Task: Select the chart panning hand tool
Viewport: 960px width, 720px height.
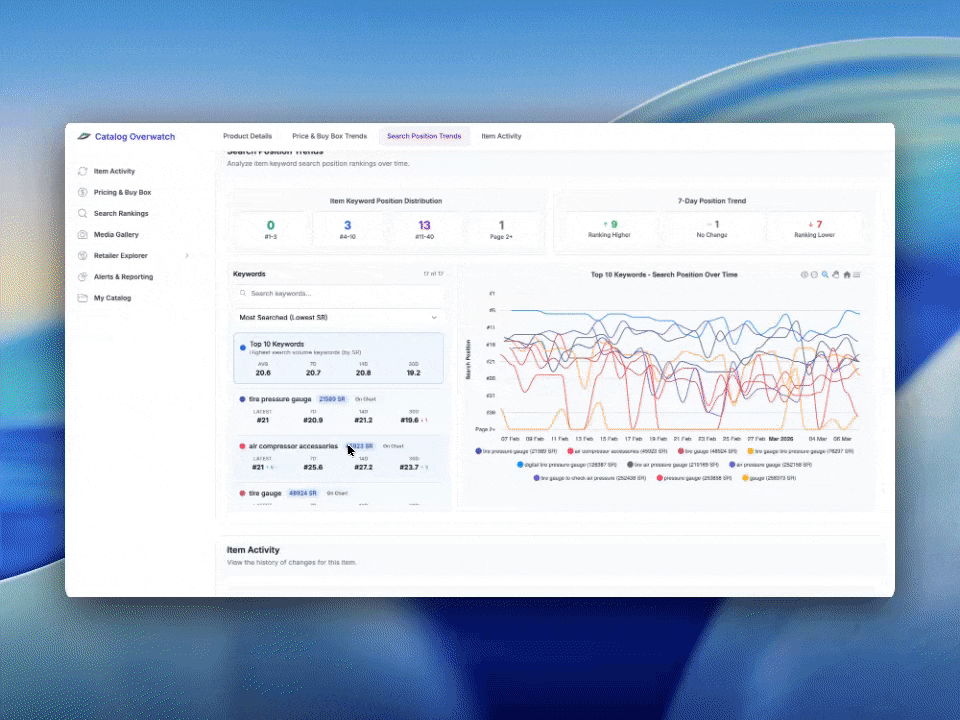Action: (x=836, y=275)
